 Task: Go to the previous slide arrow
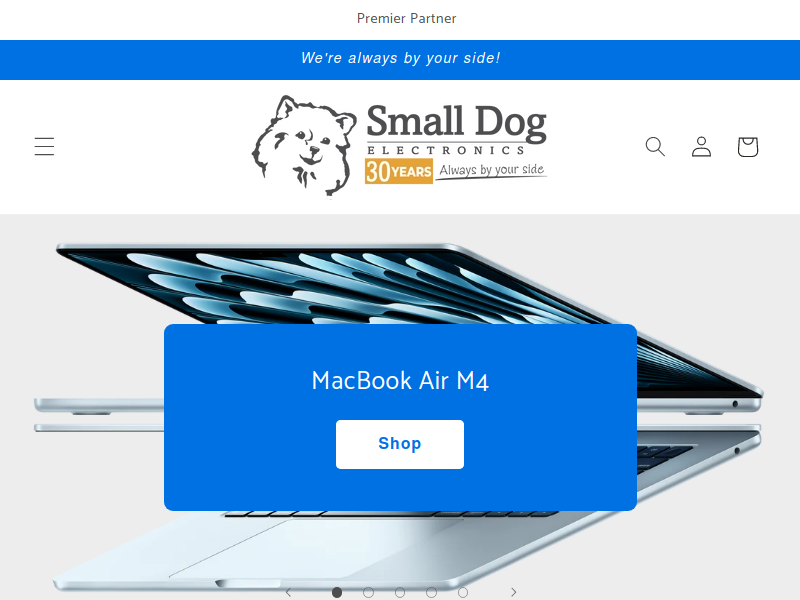(288, 592)
